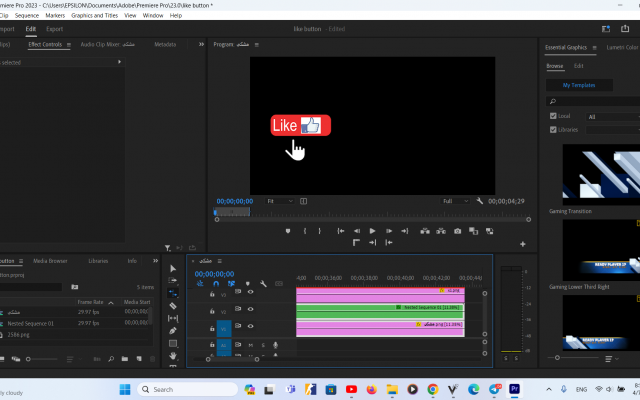The width and height of the screenshot is (640, 400).
Task: Add marker in timeline panel
Action: (247, 283)
